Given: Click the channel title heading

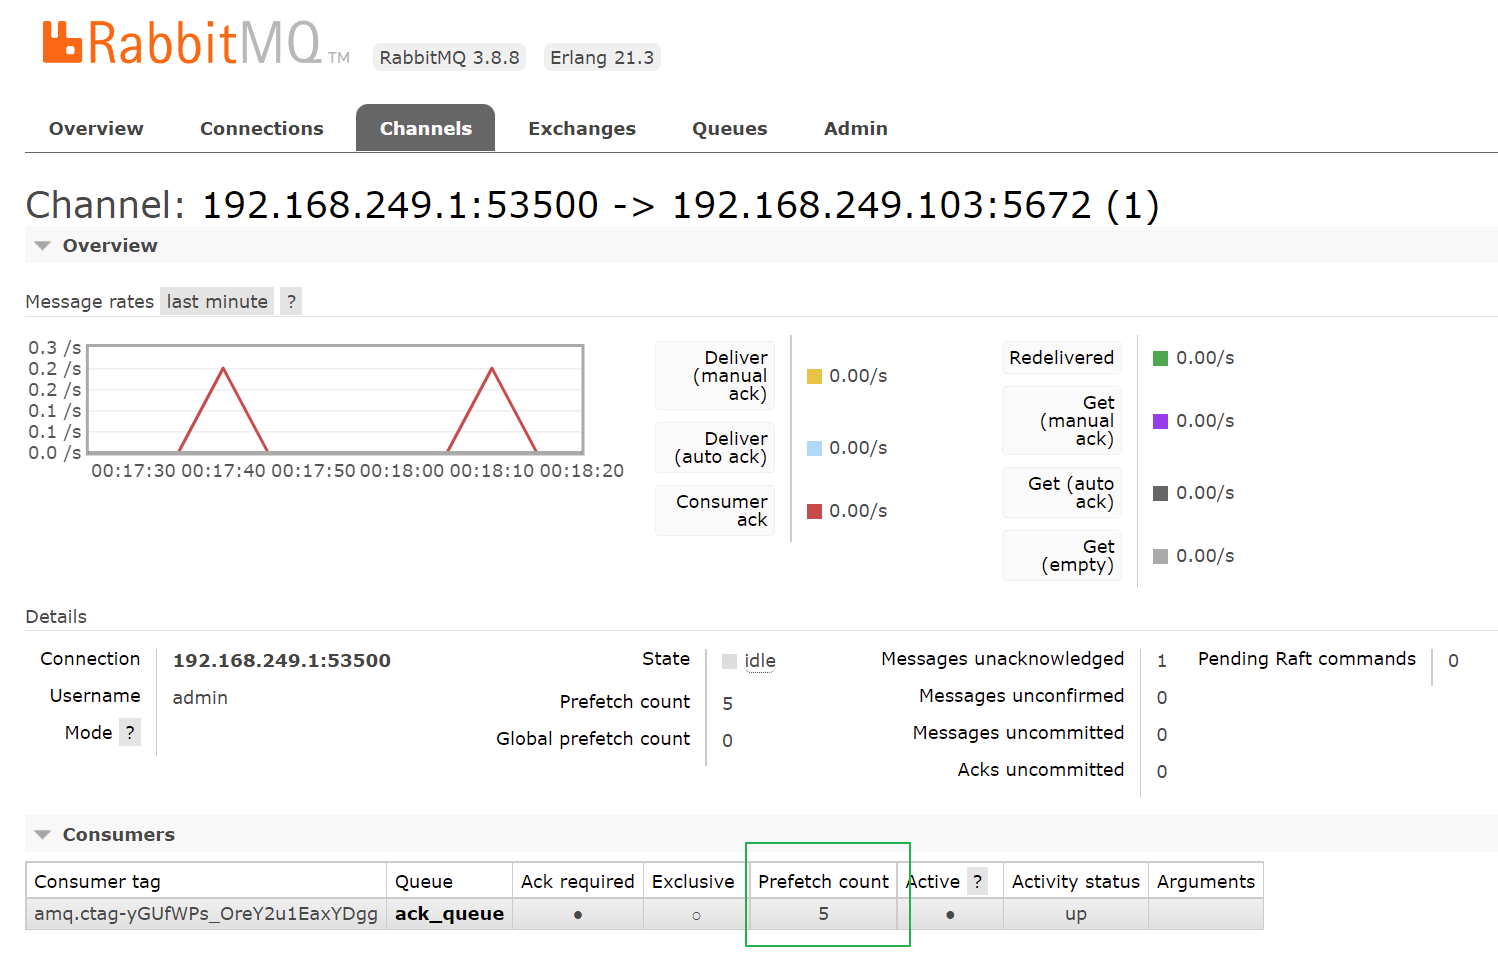Looking at the screenshot, I should (x=592, y=205).
